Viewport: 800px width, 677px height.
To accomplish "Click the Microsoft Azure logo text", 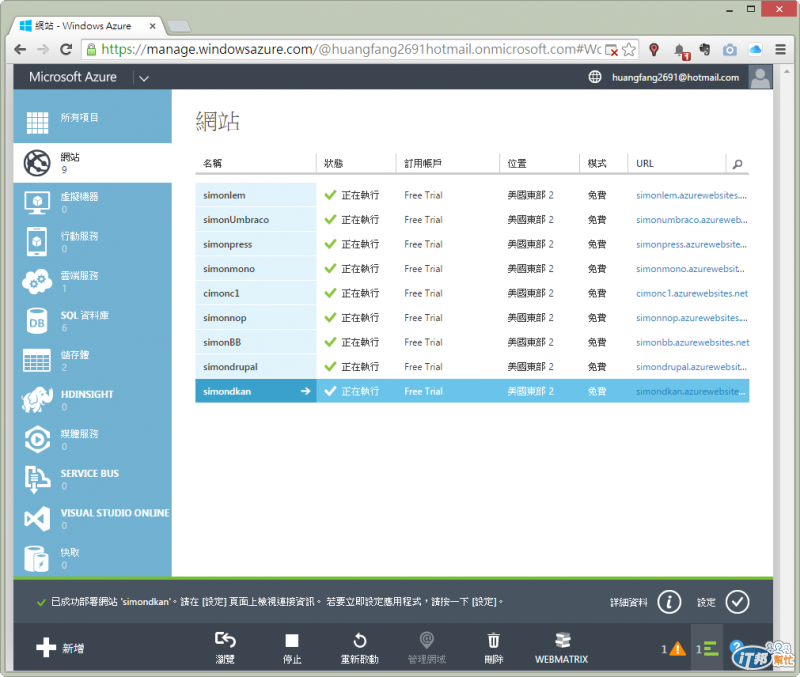I will click(x=72, y=77).
